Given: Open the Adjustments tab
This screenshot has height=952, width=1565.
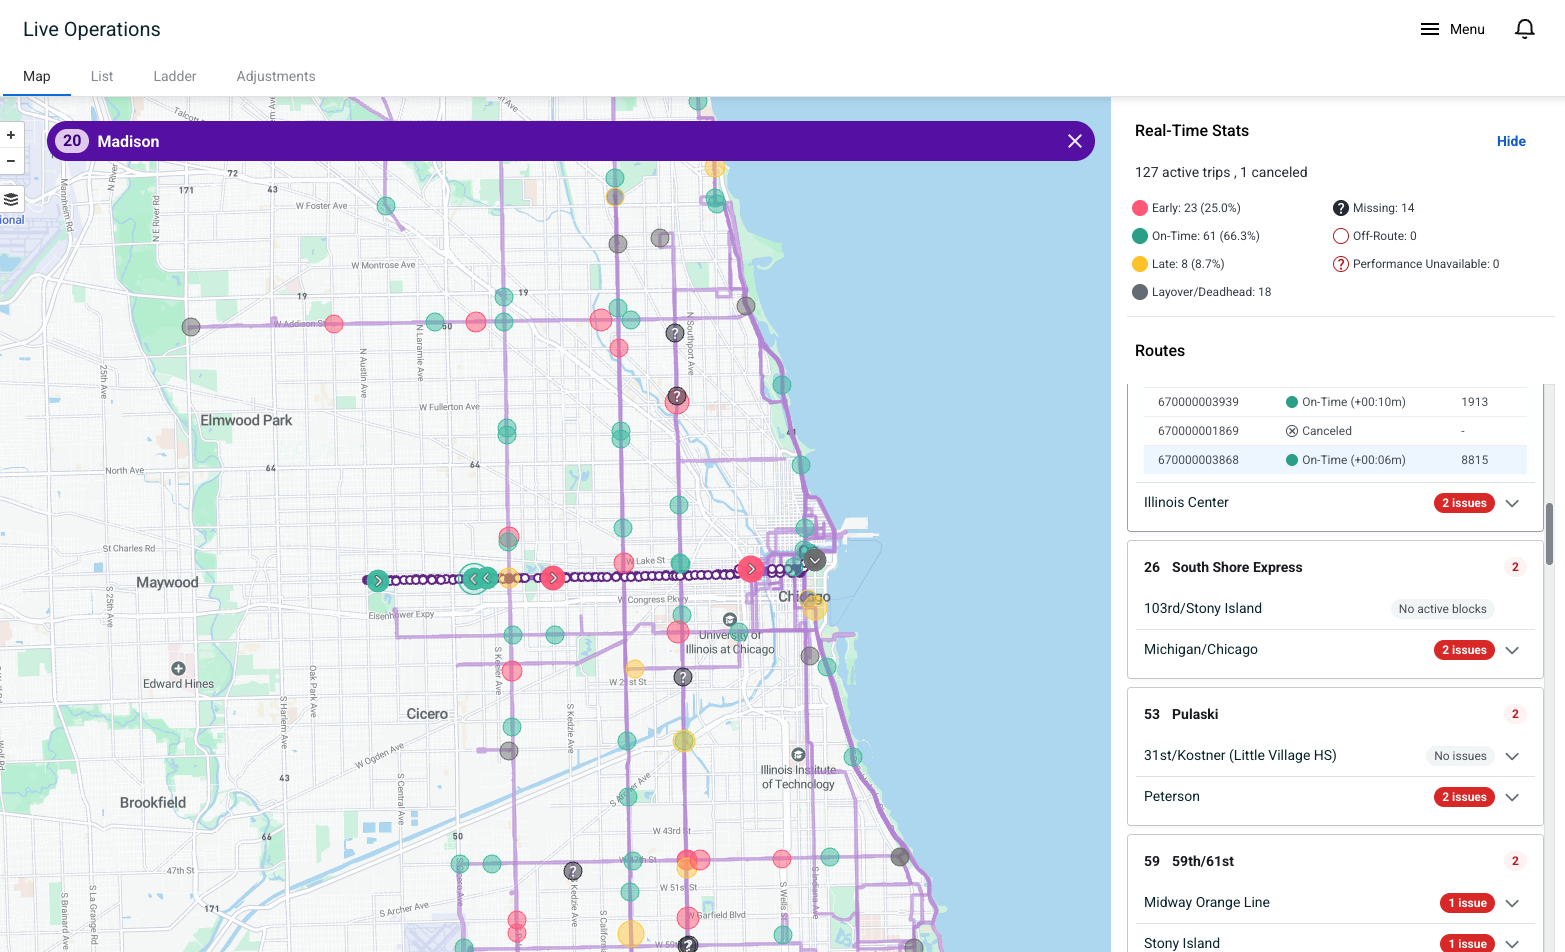Looking at the screenshot, I should click(276, 76).
